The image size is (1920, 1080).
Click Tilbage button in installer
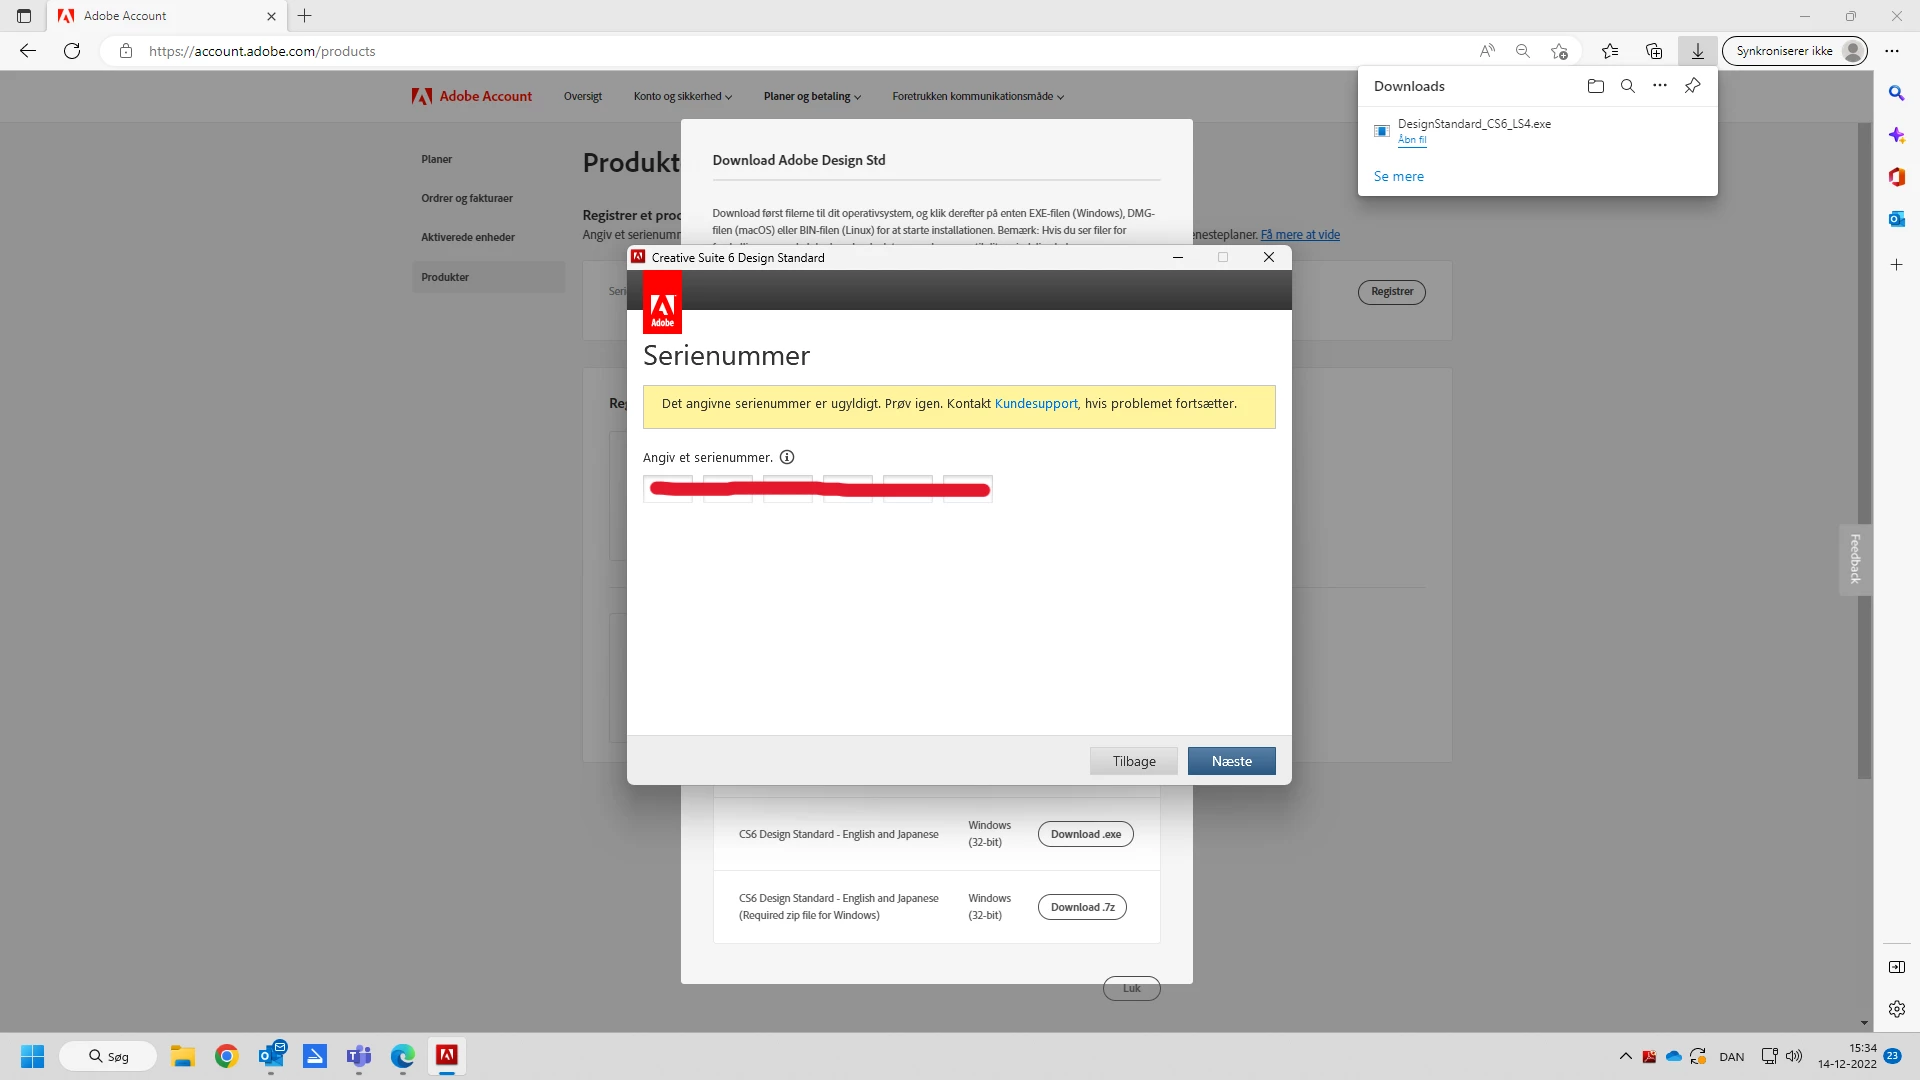coord(1133,761)
